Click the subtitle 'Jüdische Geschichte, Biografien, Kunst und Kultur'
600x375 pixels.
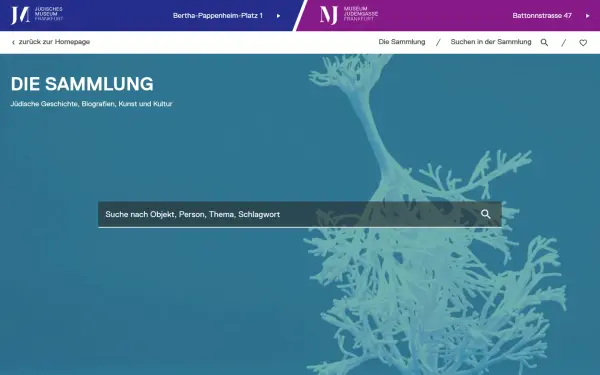91,104
